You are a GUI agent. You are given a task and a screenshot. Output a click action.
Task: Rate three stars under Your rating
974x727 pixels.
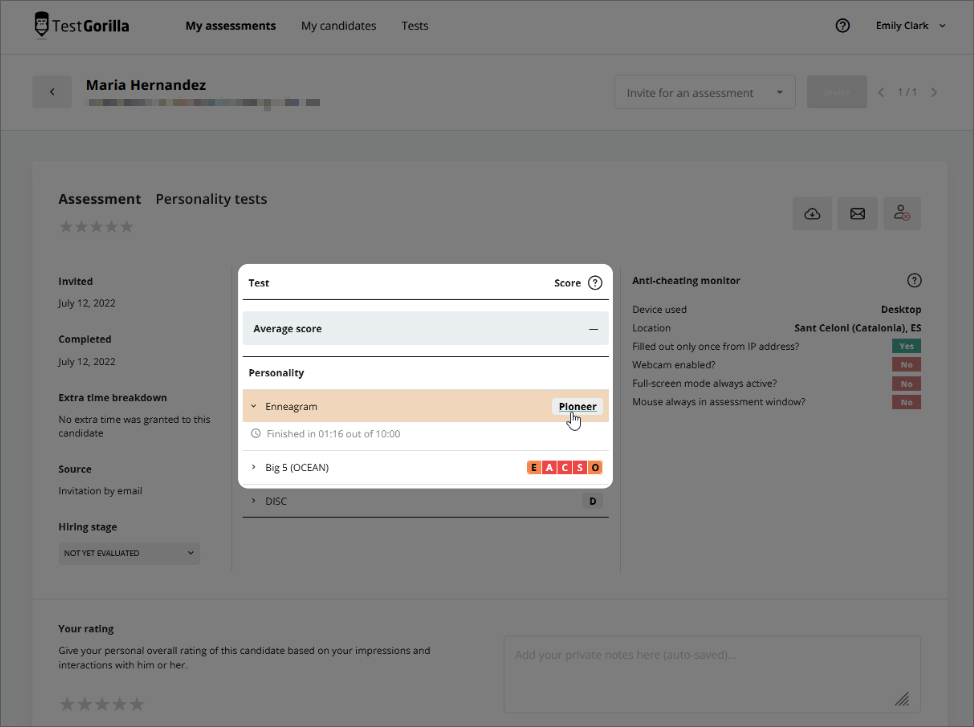102,704
